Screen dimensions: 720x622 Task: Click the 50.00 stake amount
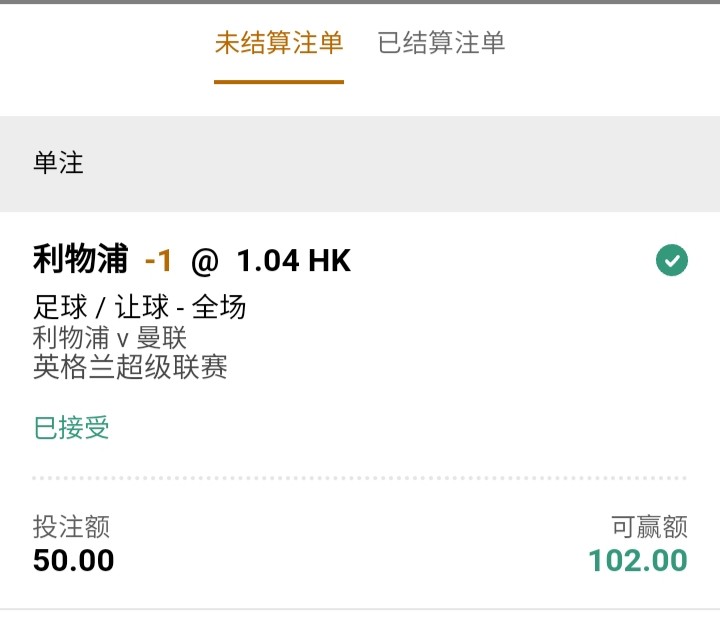pyautogui.click(x=73, y=560)
